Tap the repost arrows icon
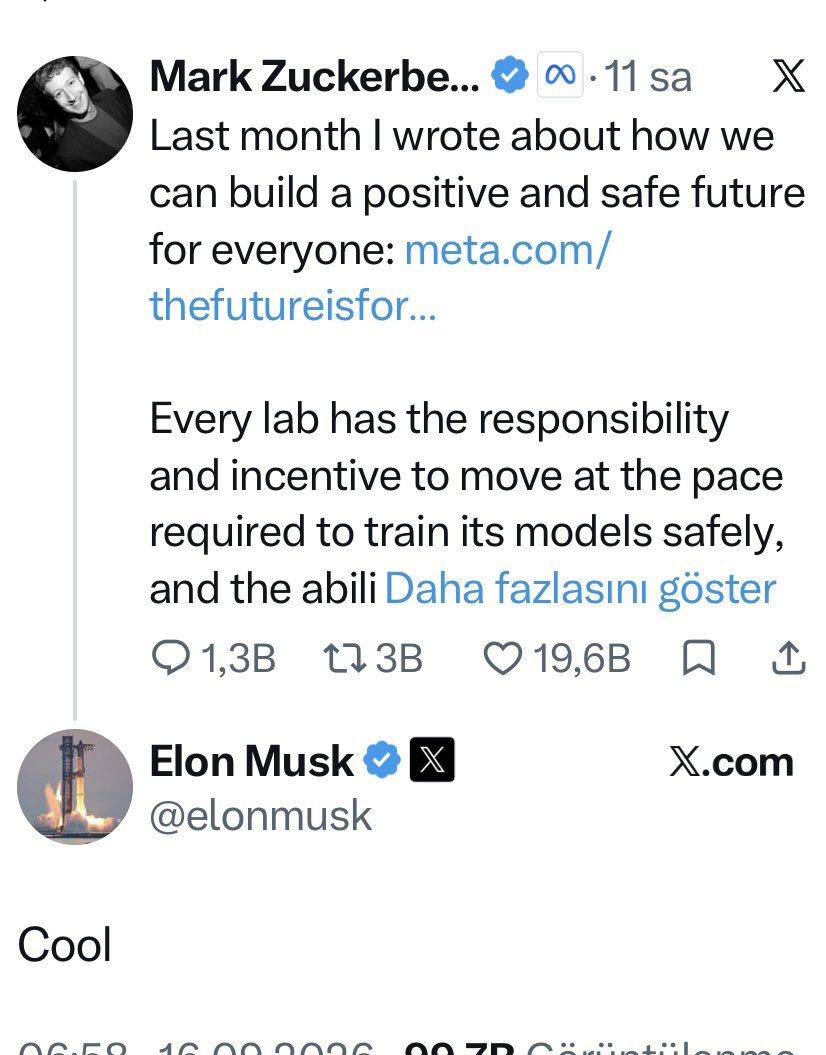 [x=344, y=658]
